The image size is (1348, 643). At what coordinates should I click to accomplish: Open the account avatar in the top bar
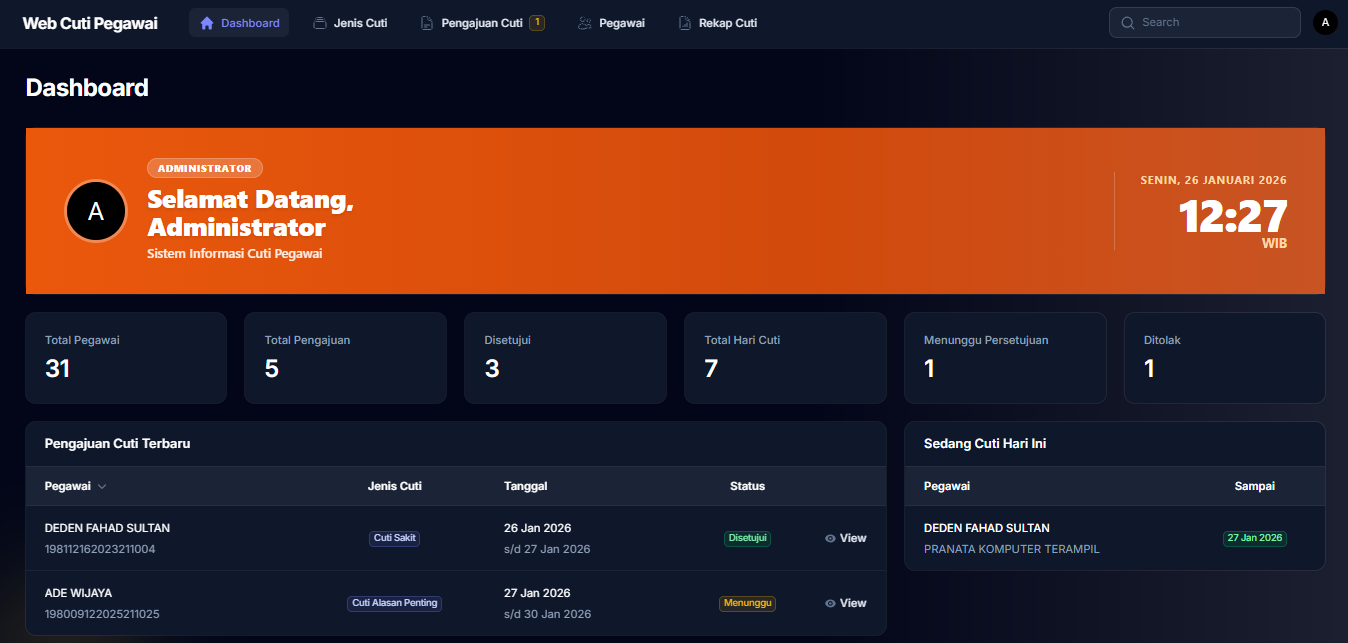pyautogui.click(x=1325, y=22)
